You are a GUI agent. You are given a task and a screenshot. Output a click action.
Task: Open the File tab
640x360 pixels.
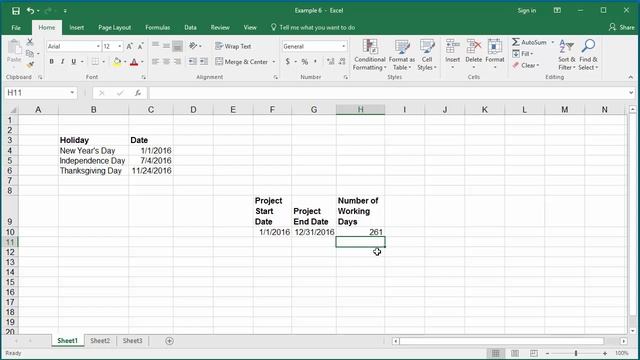click(16, 28)
